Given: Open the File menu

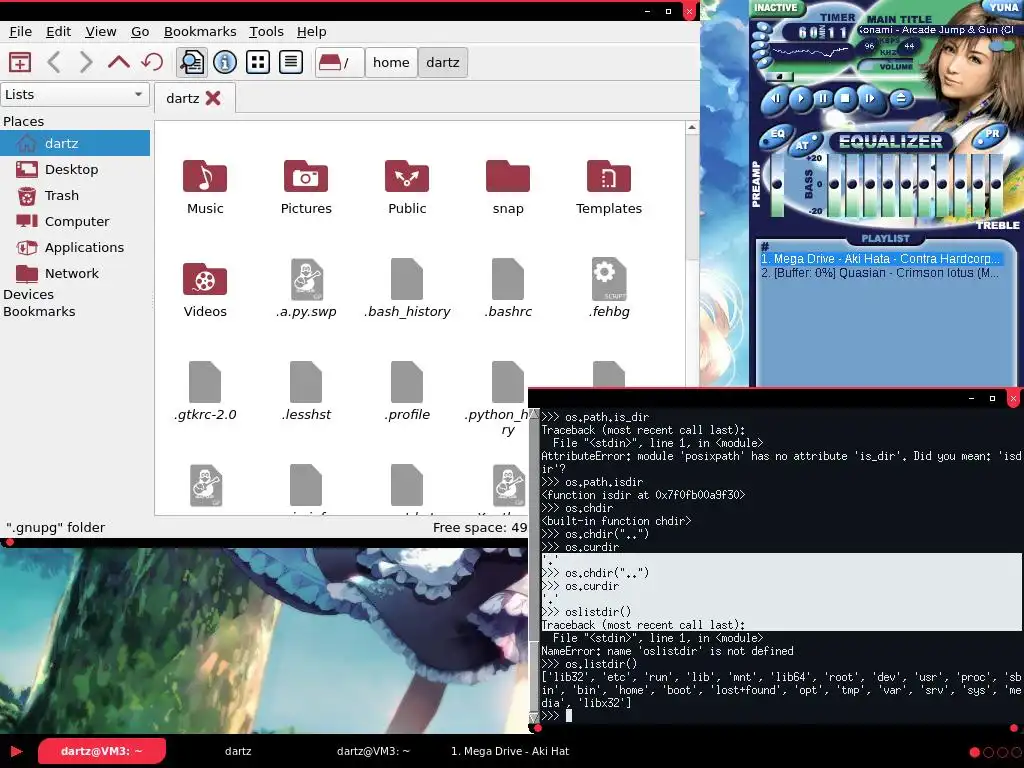Looking at the screenshot, I should coord(20,31).
